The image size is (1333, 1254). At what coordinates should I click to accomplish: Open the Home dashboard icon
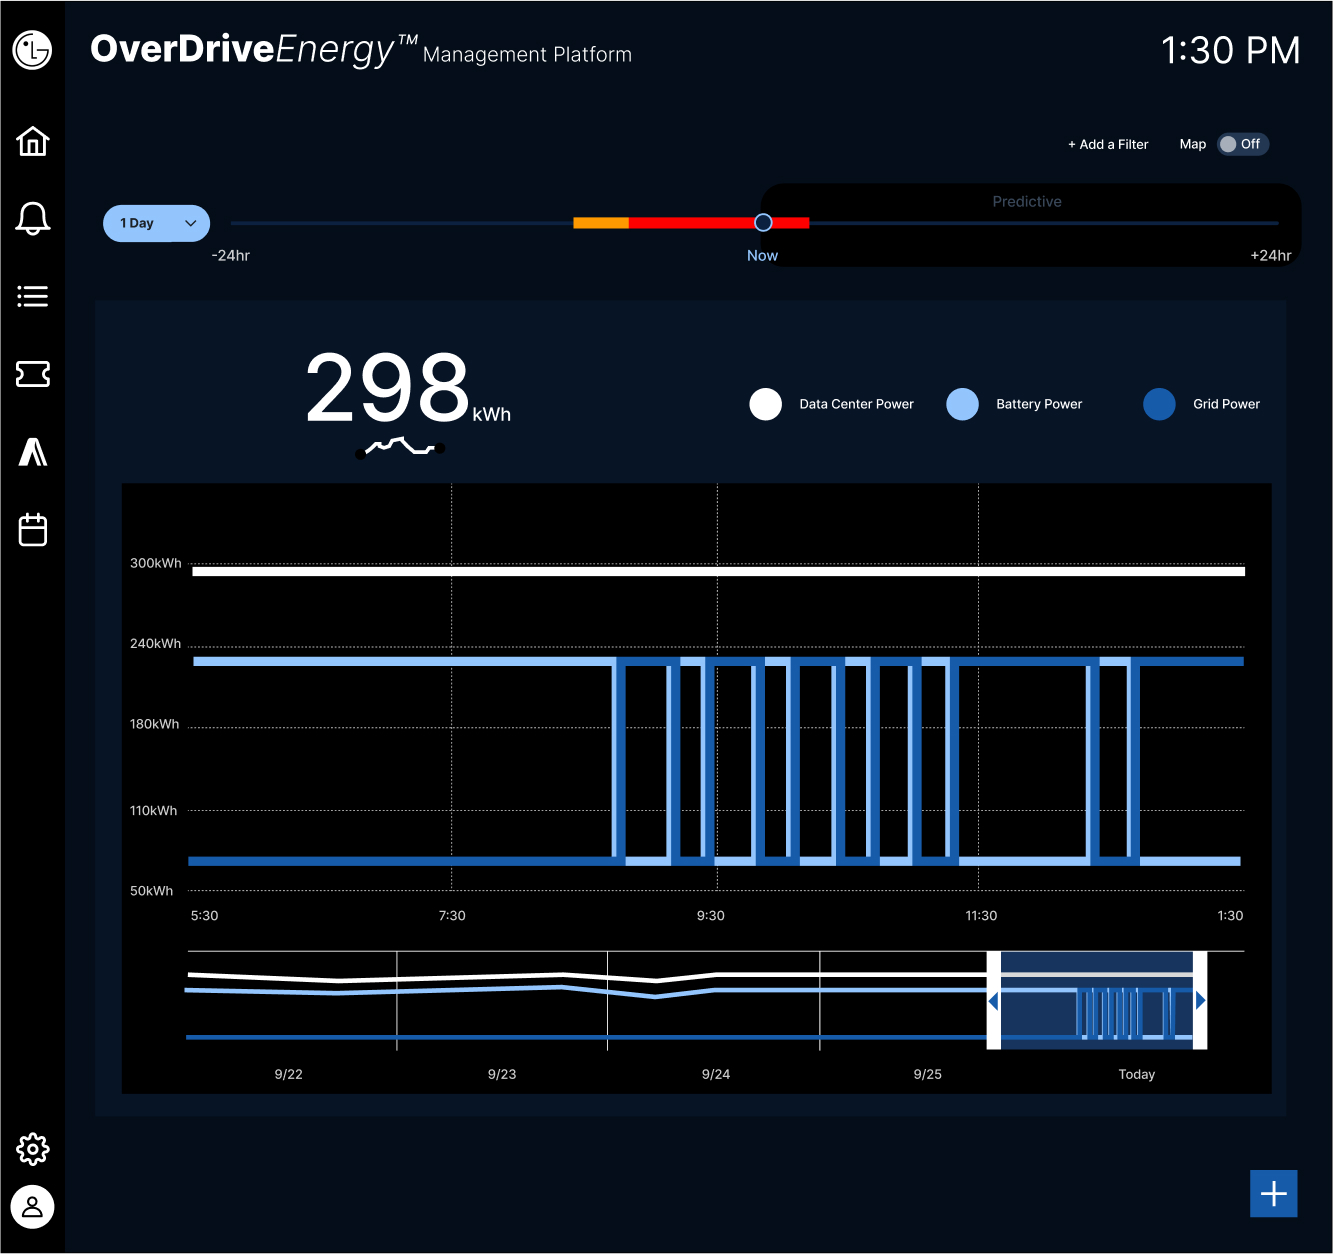point(33,141)
